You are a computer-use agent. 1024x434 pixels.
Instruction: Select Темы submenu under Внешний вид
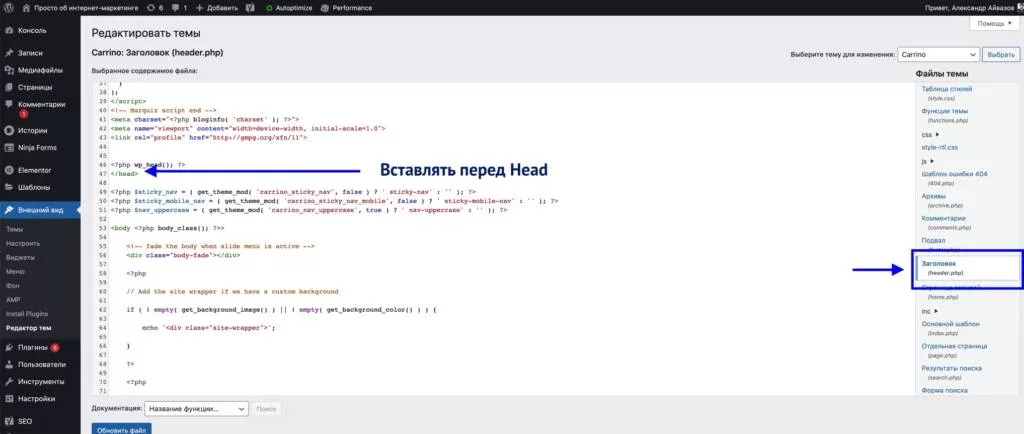point(16,229)
